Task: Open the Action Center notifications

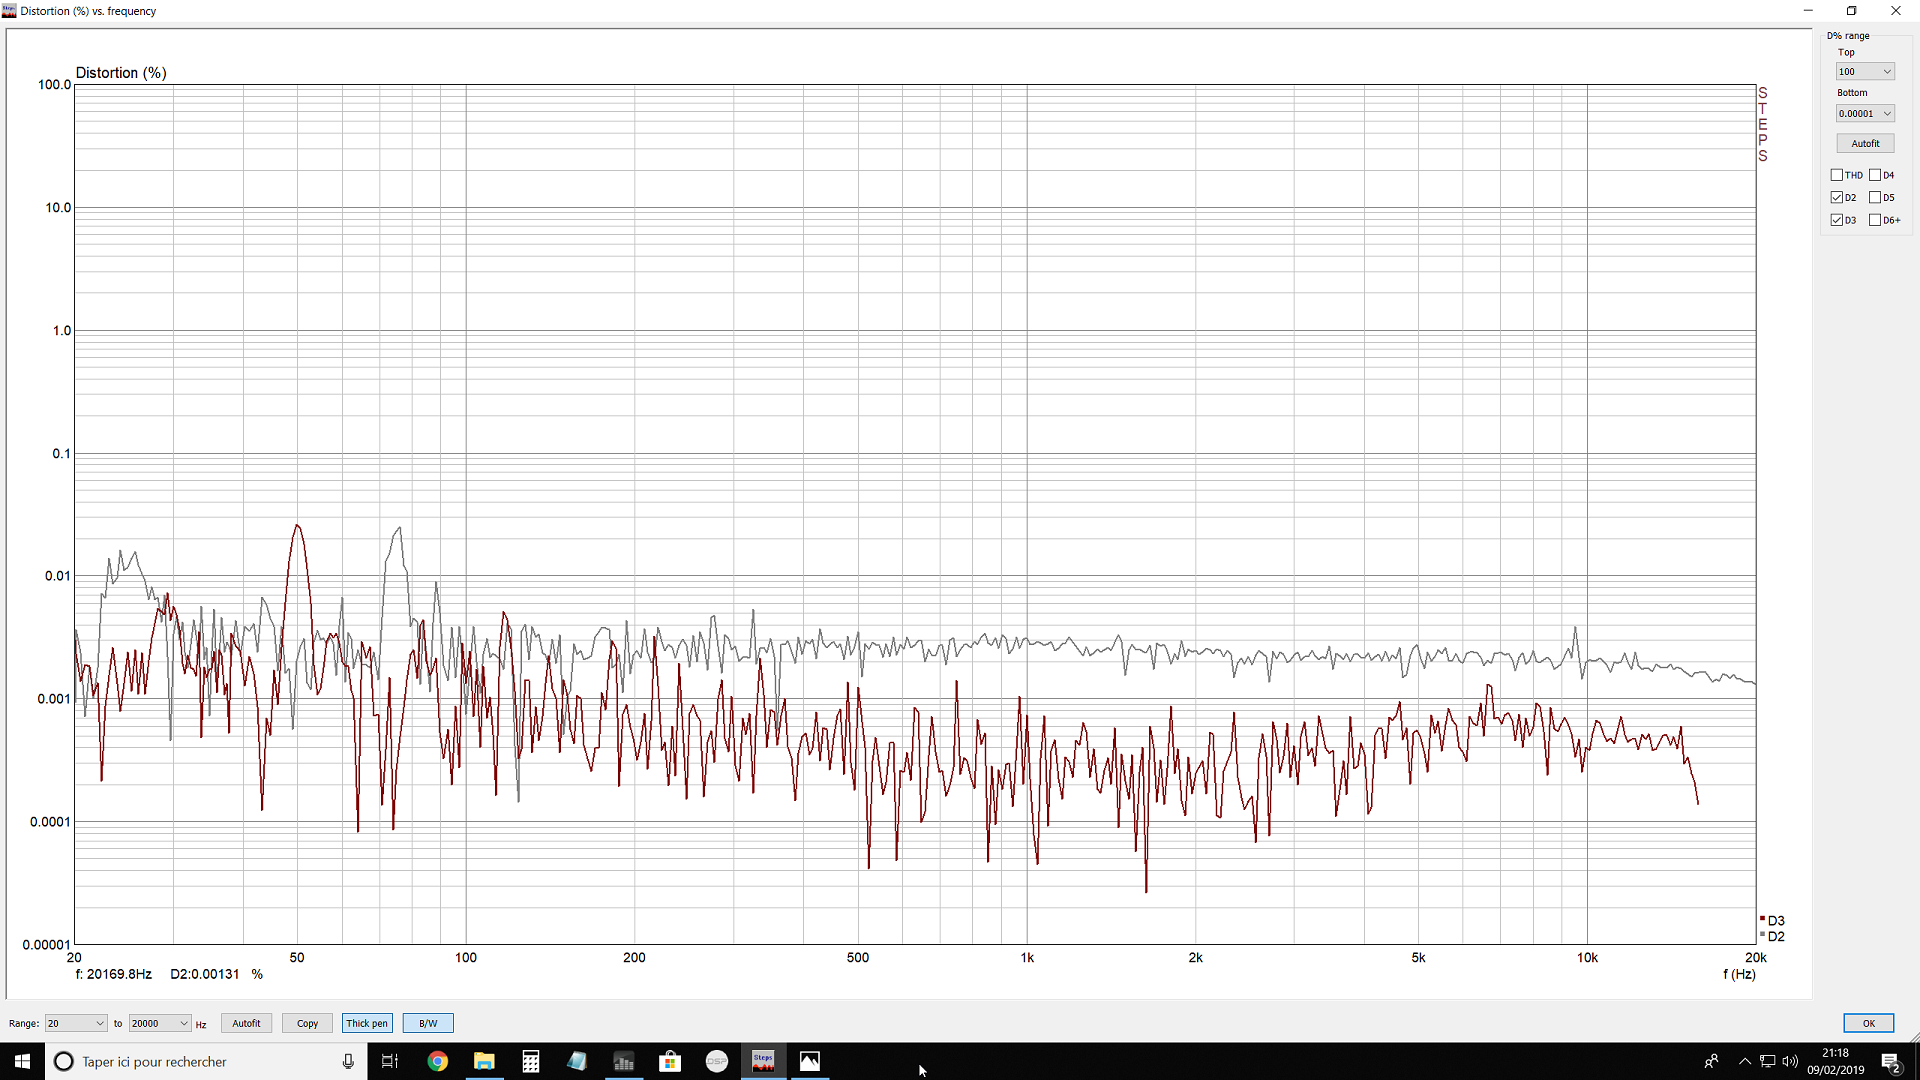Action: tap(1891, 1062)
